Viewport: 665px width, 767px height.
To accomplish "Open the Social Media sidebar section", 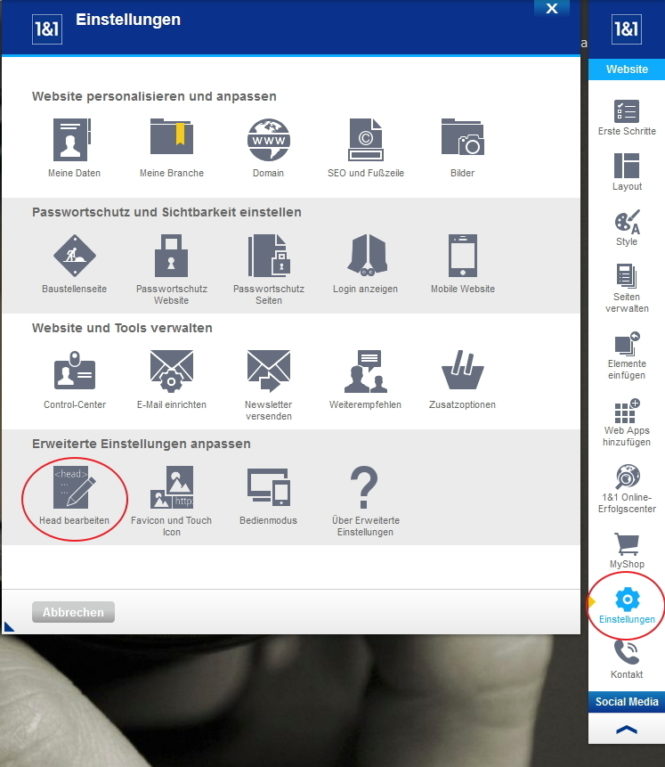I will [x=627, y=702].
